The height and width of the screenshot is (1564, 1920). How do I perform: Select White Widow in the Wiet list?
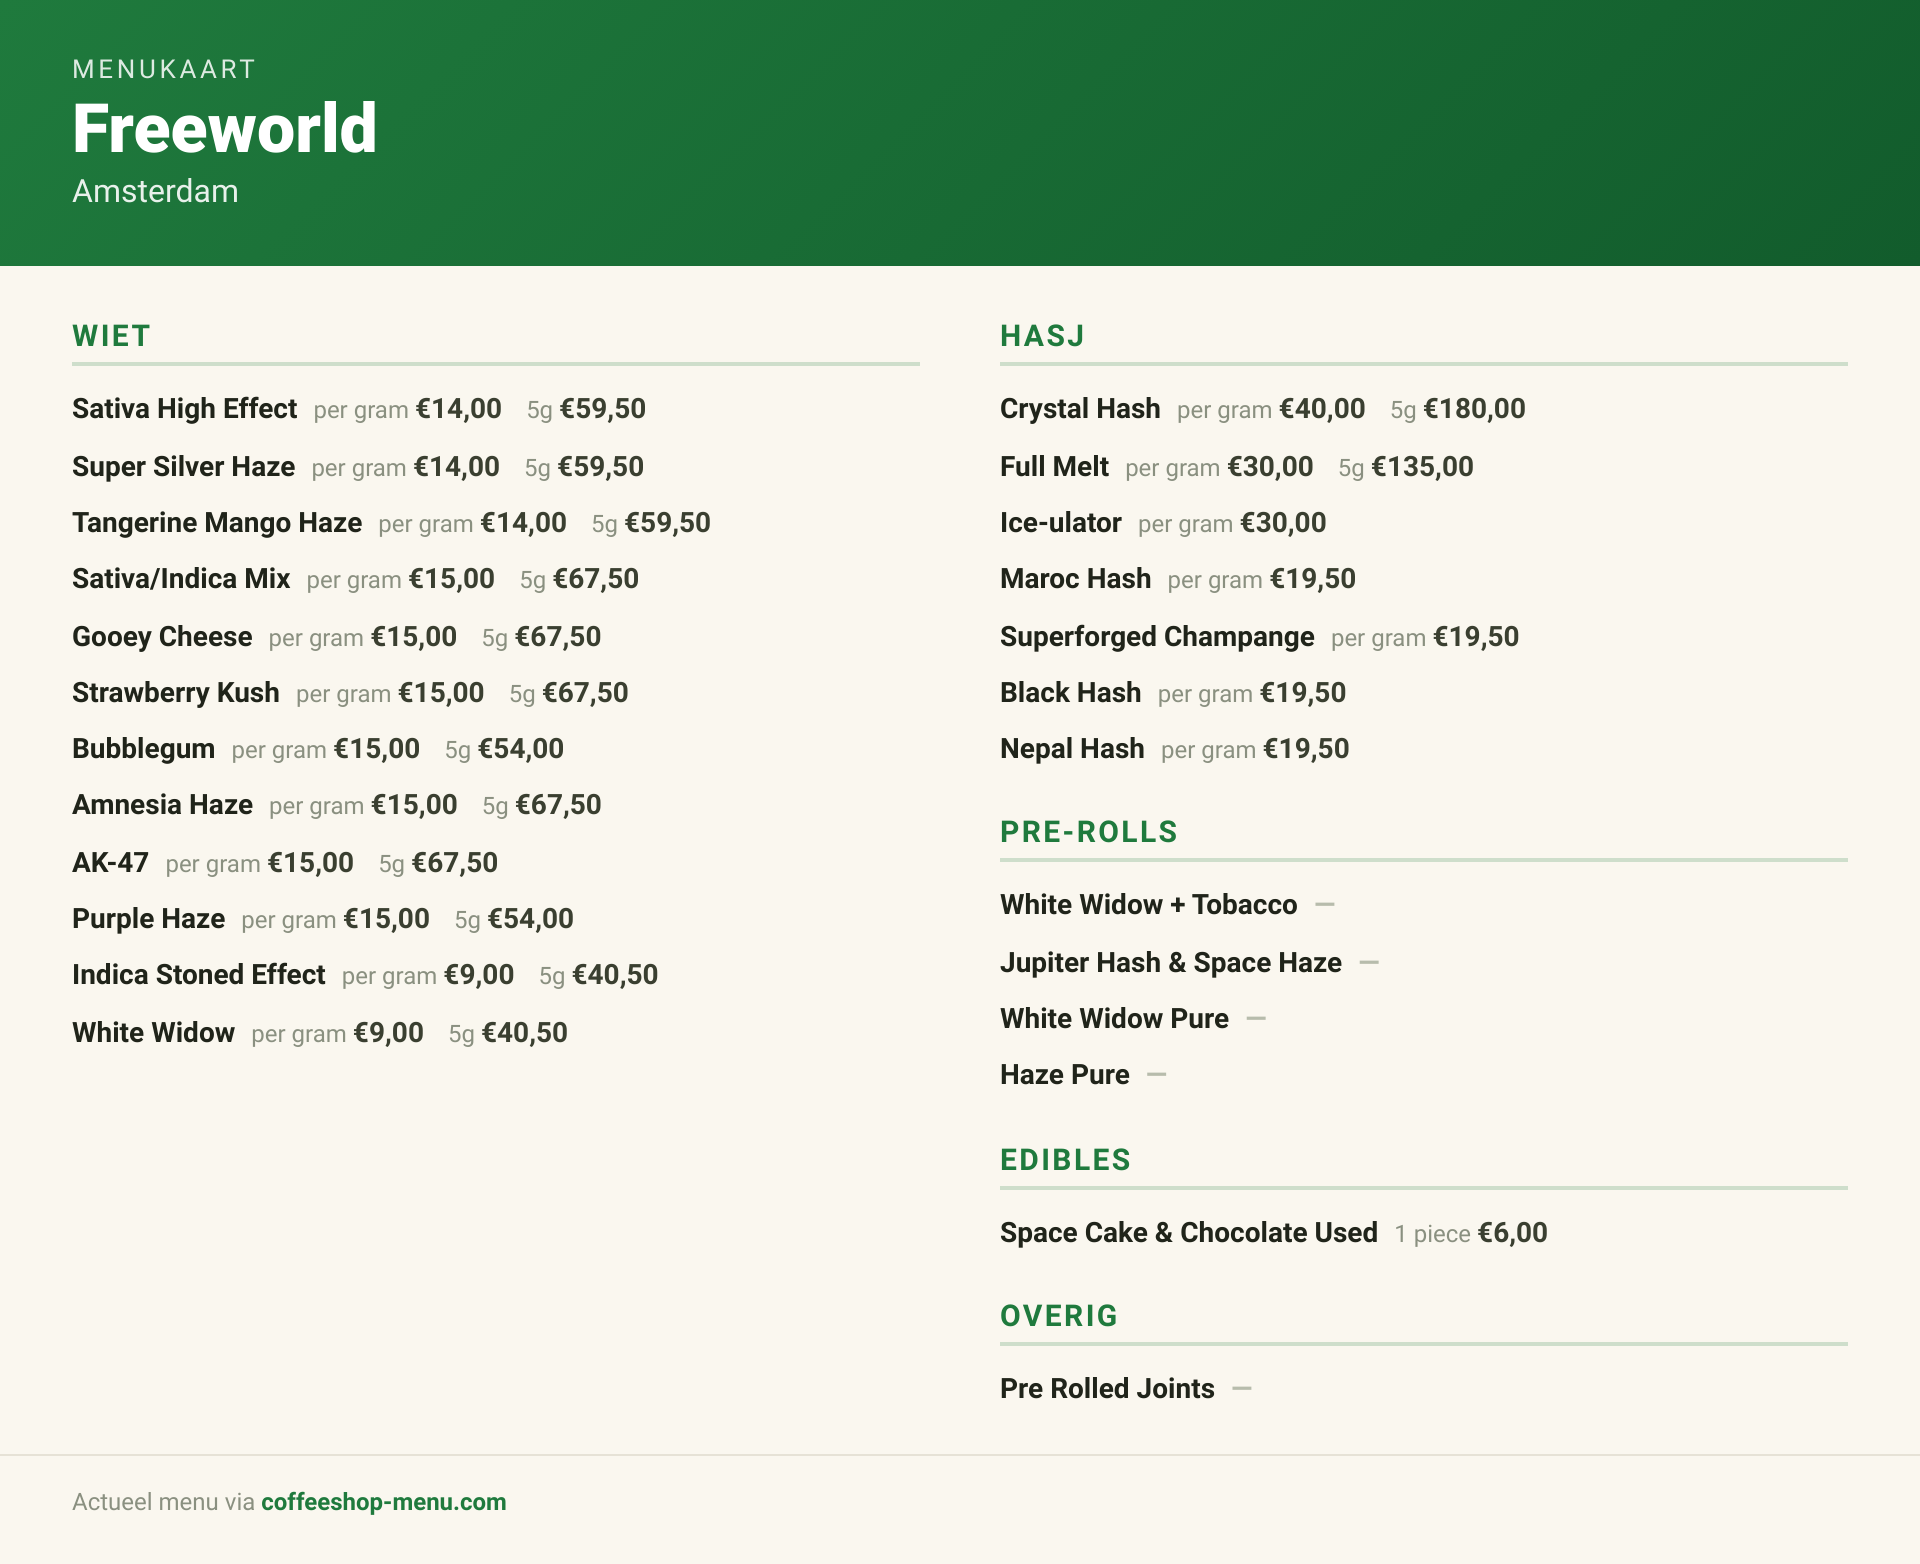[153, 1033]
